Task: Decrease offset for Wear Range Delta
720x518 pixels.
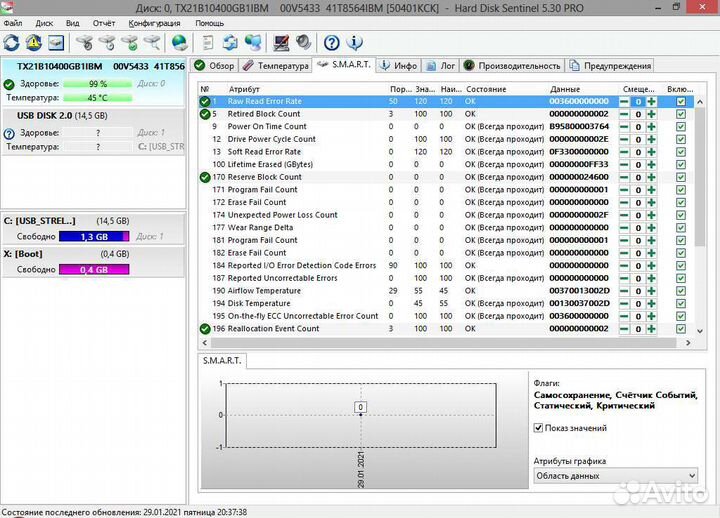Action: click(x=624, y=228)
